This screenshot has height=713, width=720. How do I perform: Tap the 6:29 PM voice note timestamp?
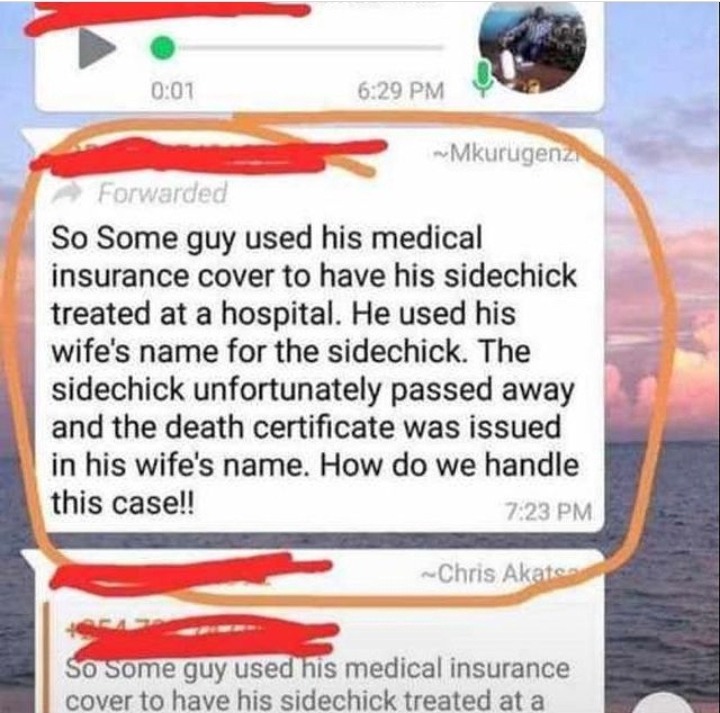[401, 90]
